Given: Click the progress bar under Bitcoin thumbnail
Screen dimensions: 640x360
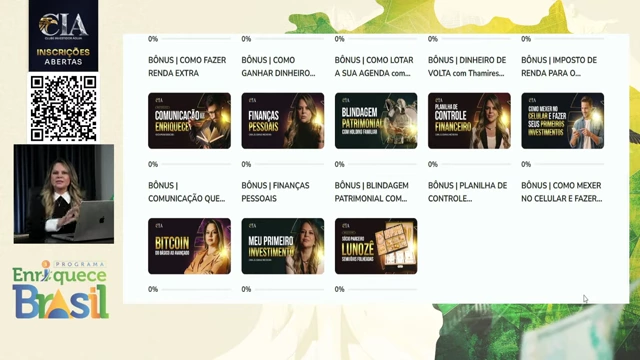Looking at the screenshot, I should point(196,289).
